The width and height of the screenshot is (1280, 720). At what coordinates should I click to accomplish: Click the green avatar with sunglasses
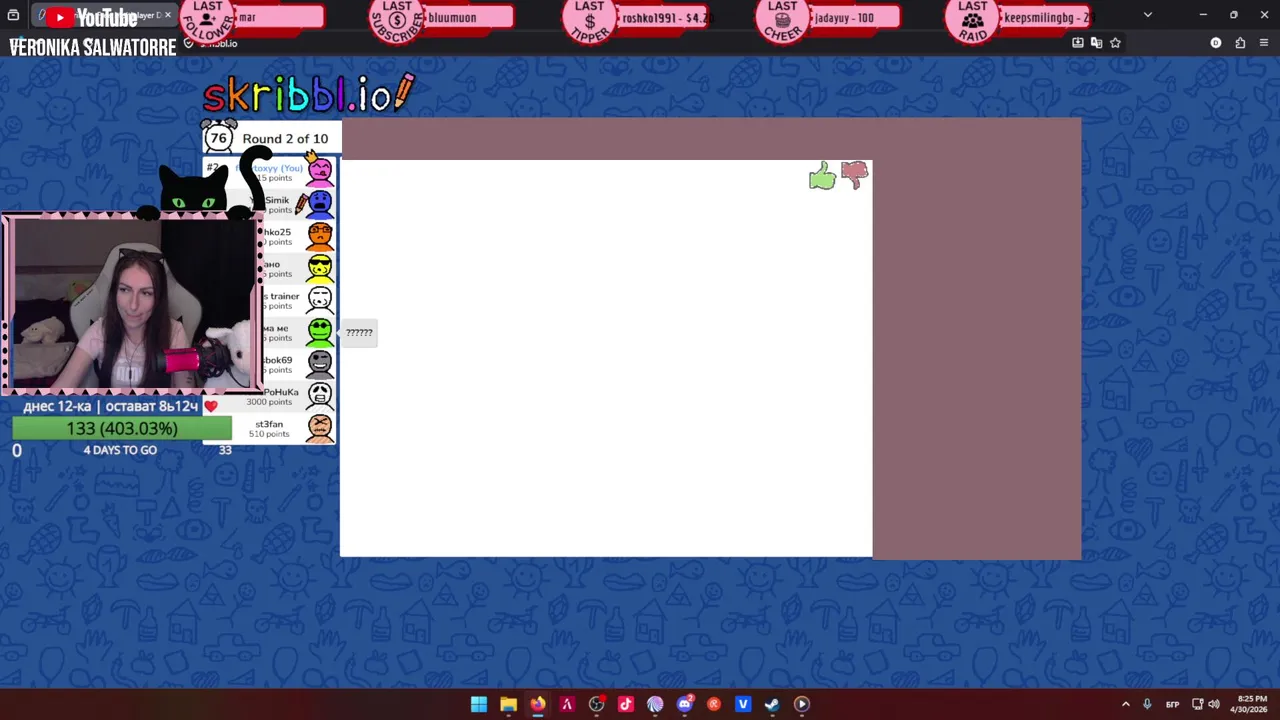tap(320, 332)
